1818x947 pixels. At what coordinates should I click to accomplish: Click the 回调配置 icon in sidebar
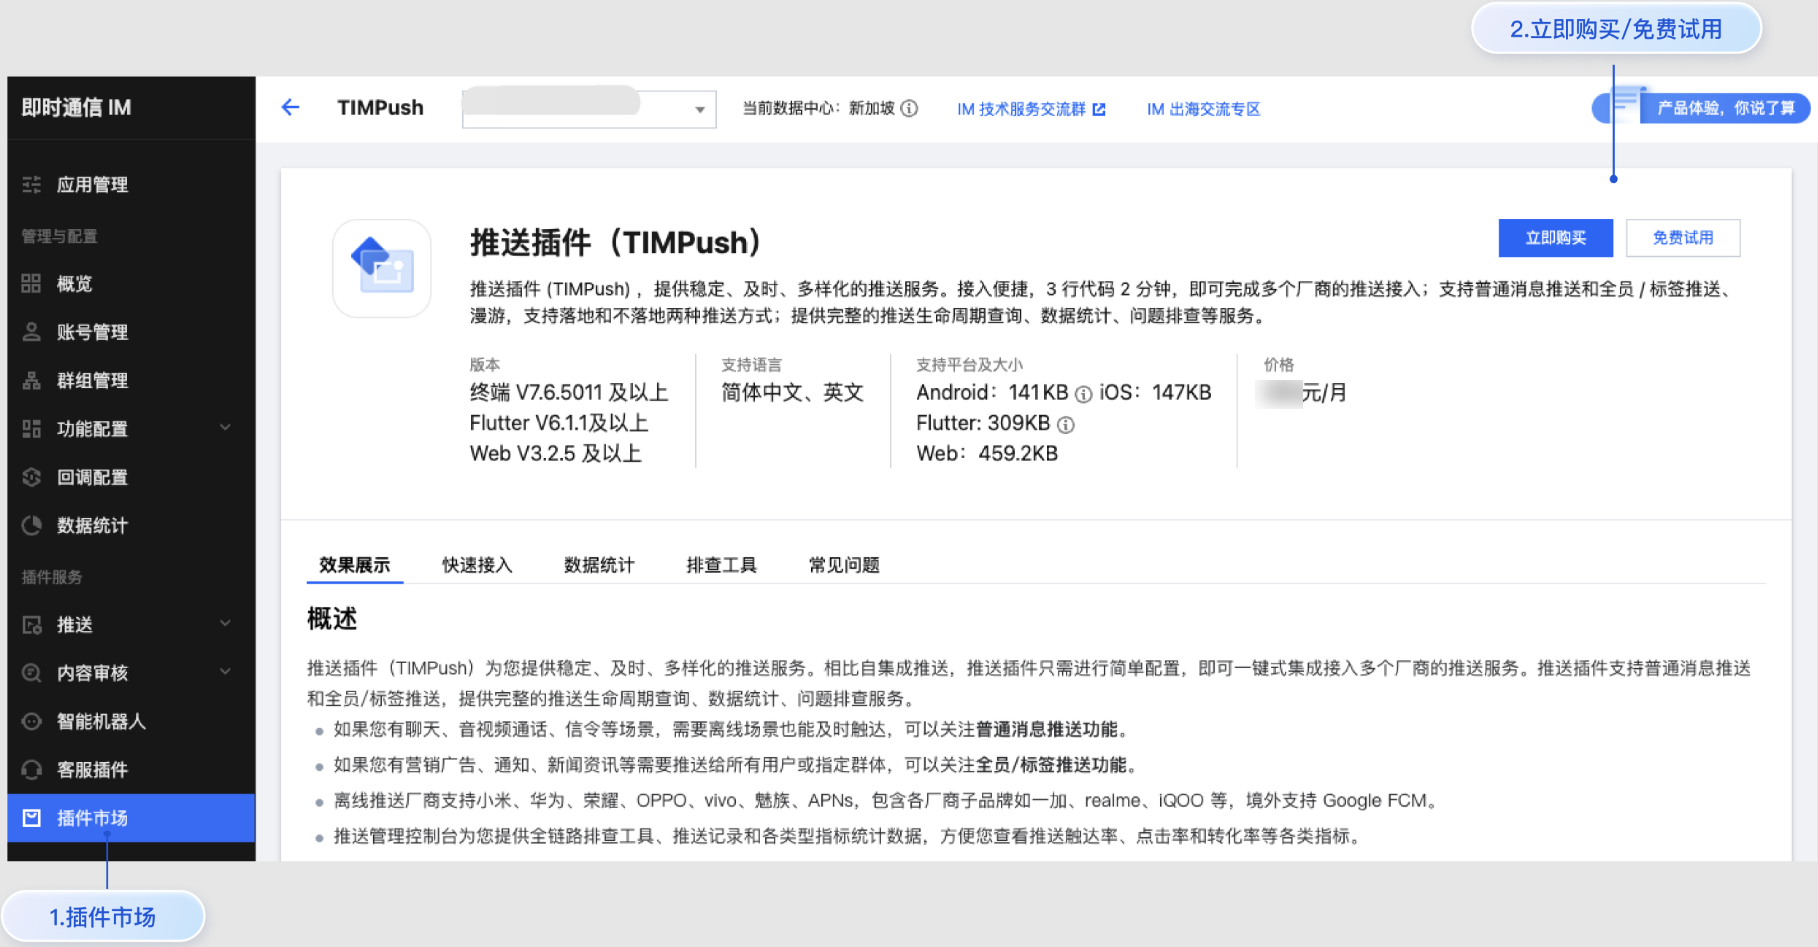32,477
